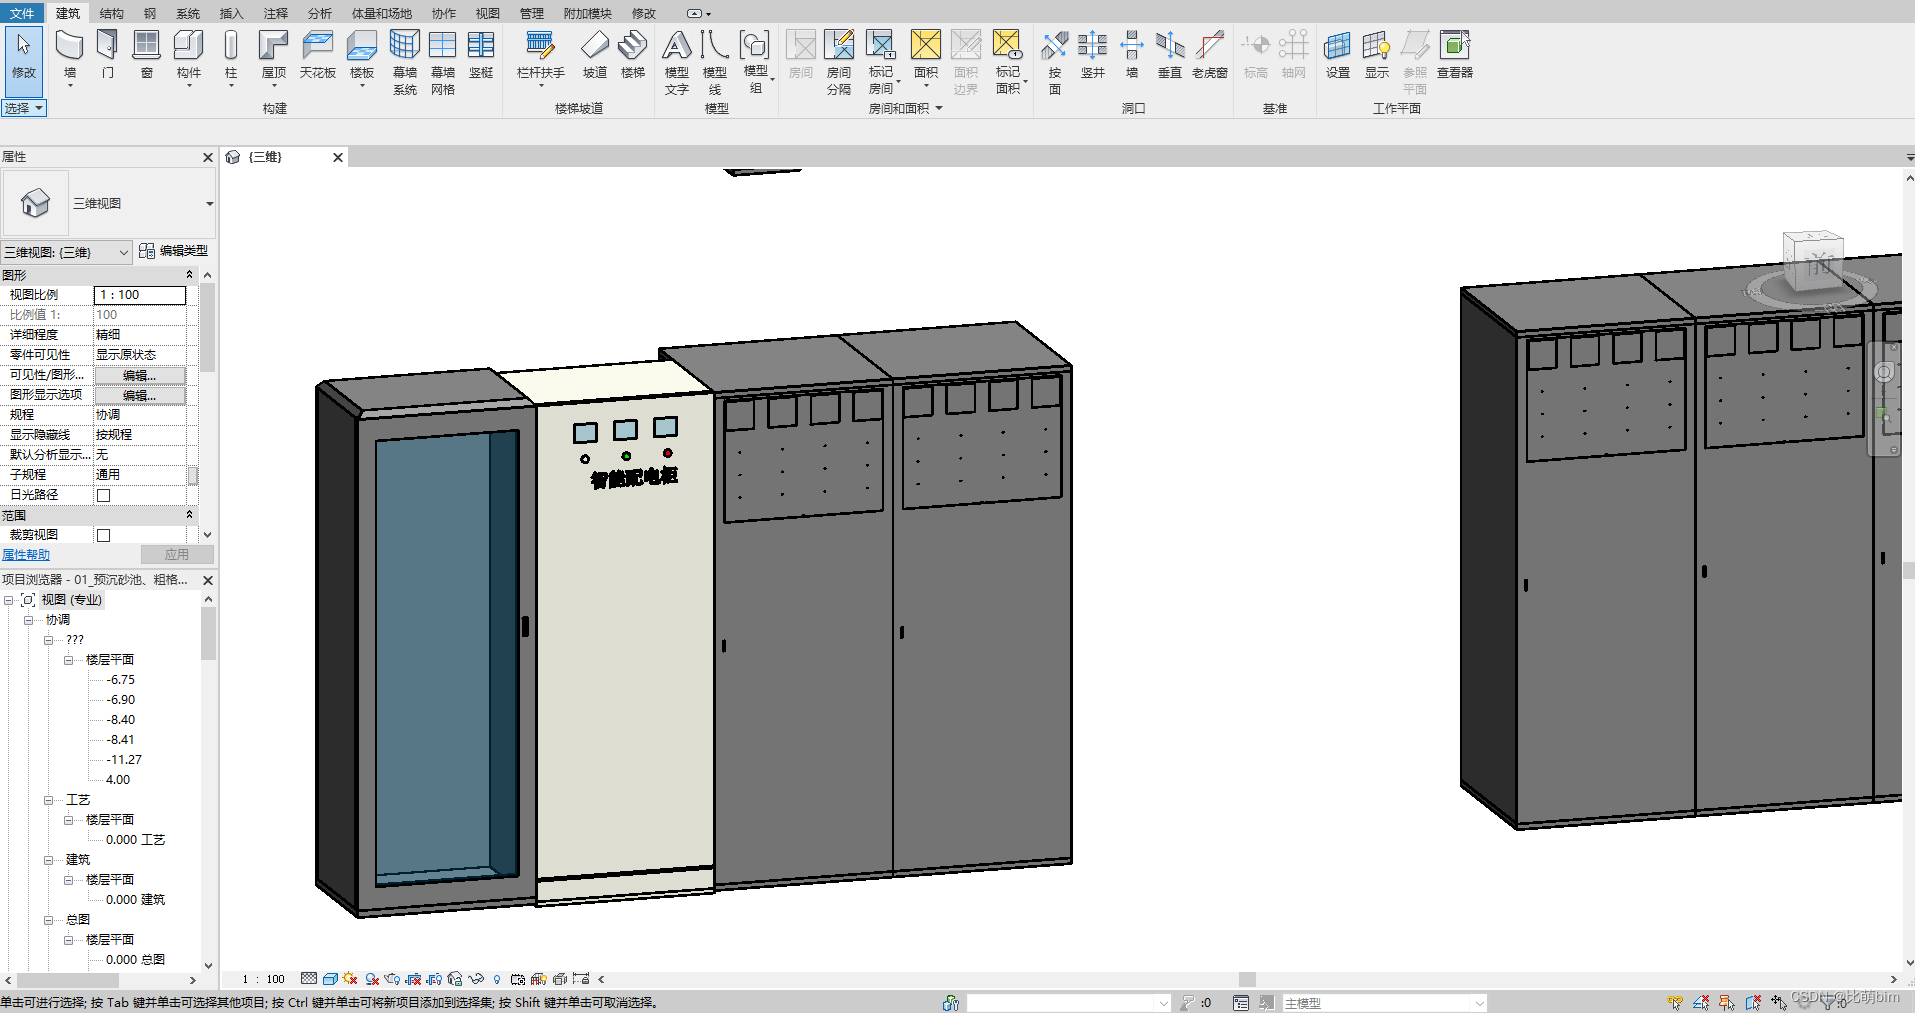Open the 三维视图: (三维) instance filter dropdown
The height and width of the screenshot is (1013, 1915).
66,252
